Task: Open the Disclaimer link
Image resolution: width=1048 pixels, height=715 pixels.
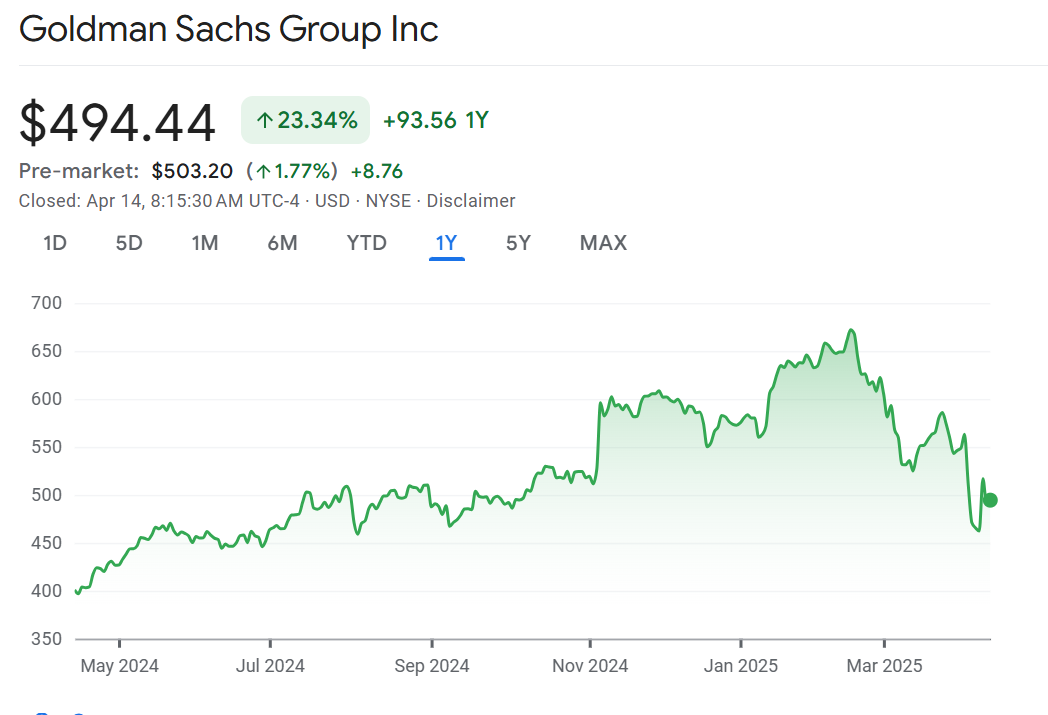Action: coord(471,201)
